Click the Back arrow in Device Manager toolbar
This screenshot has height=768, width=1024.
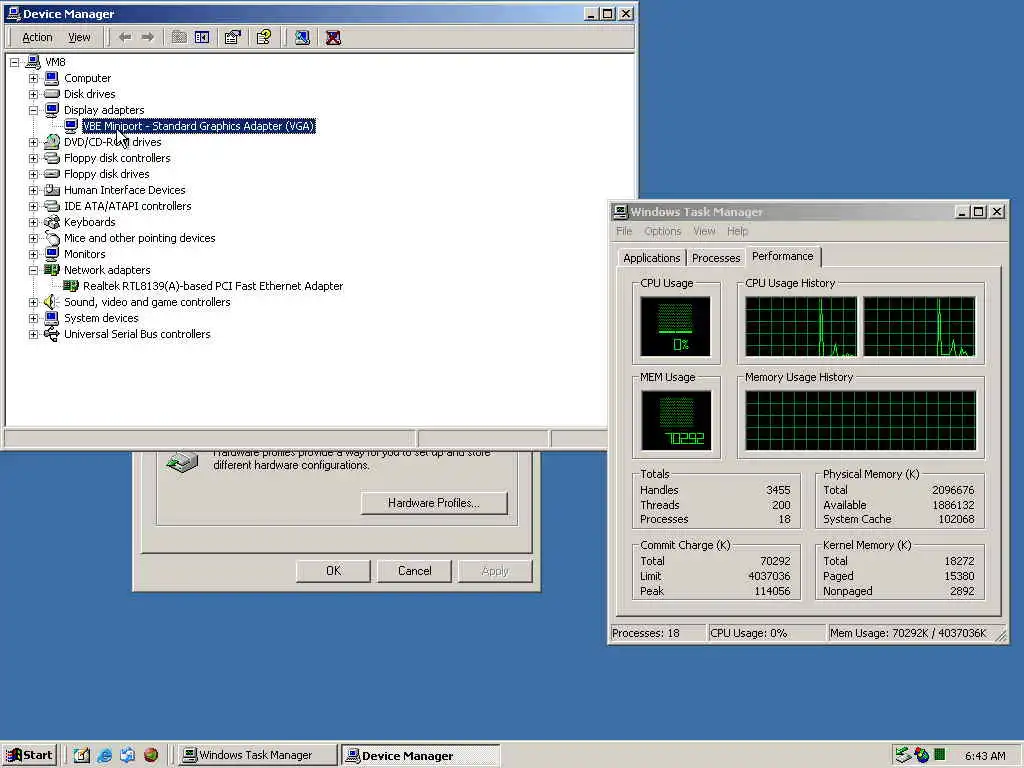(x=125, y=37)
